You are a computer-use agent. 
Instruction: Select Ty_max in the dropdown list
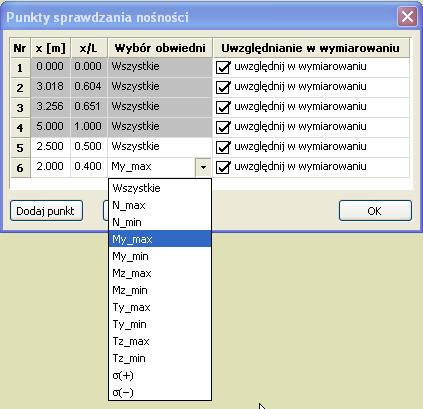(160, 307)
